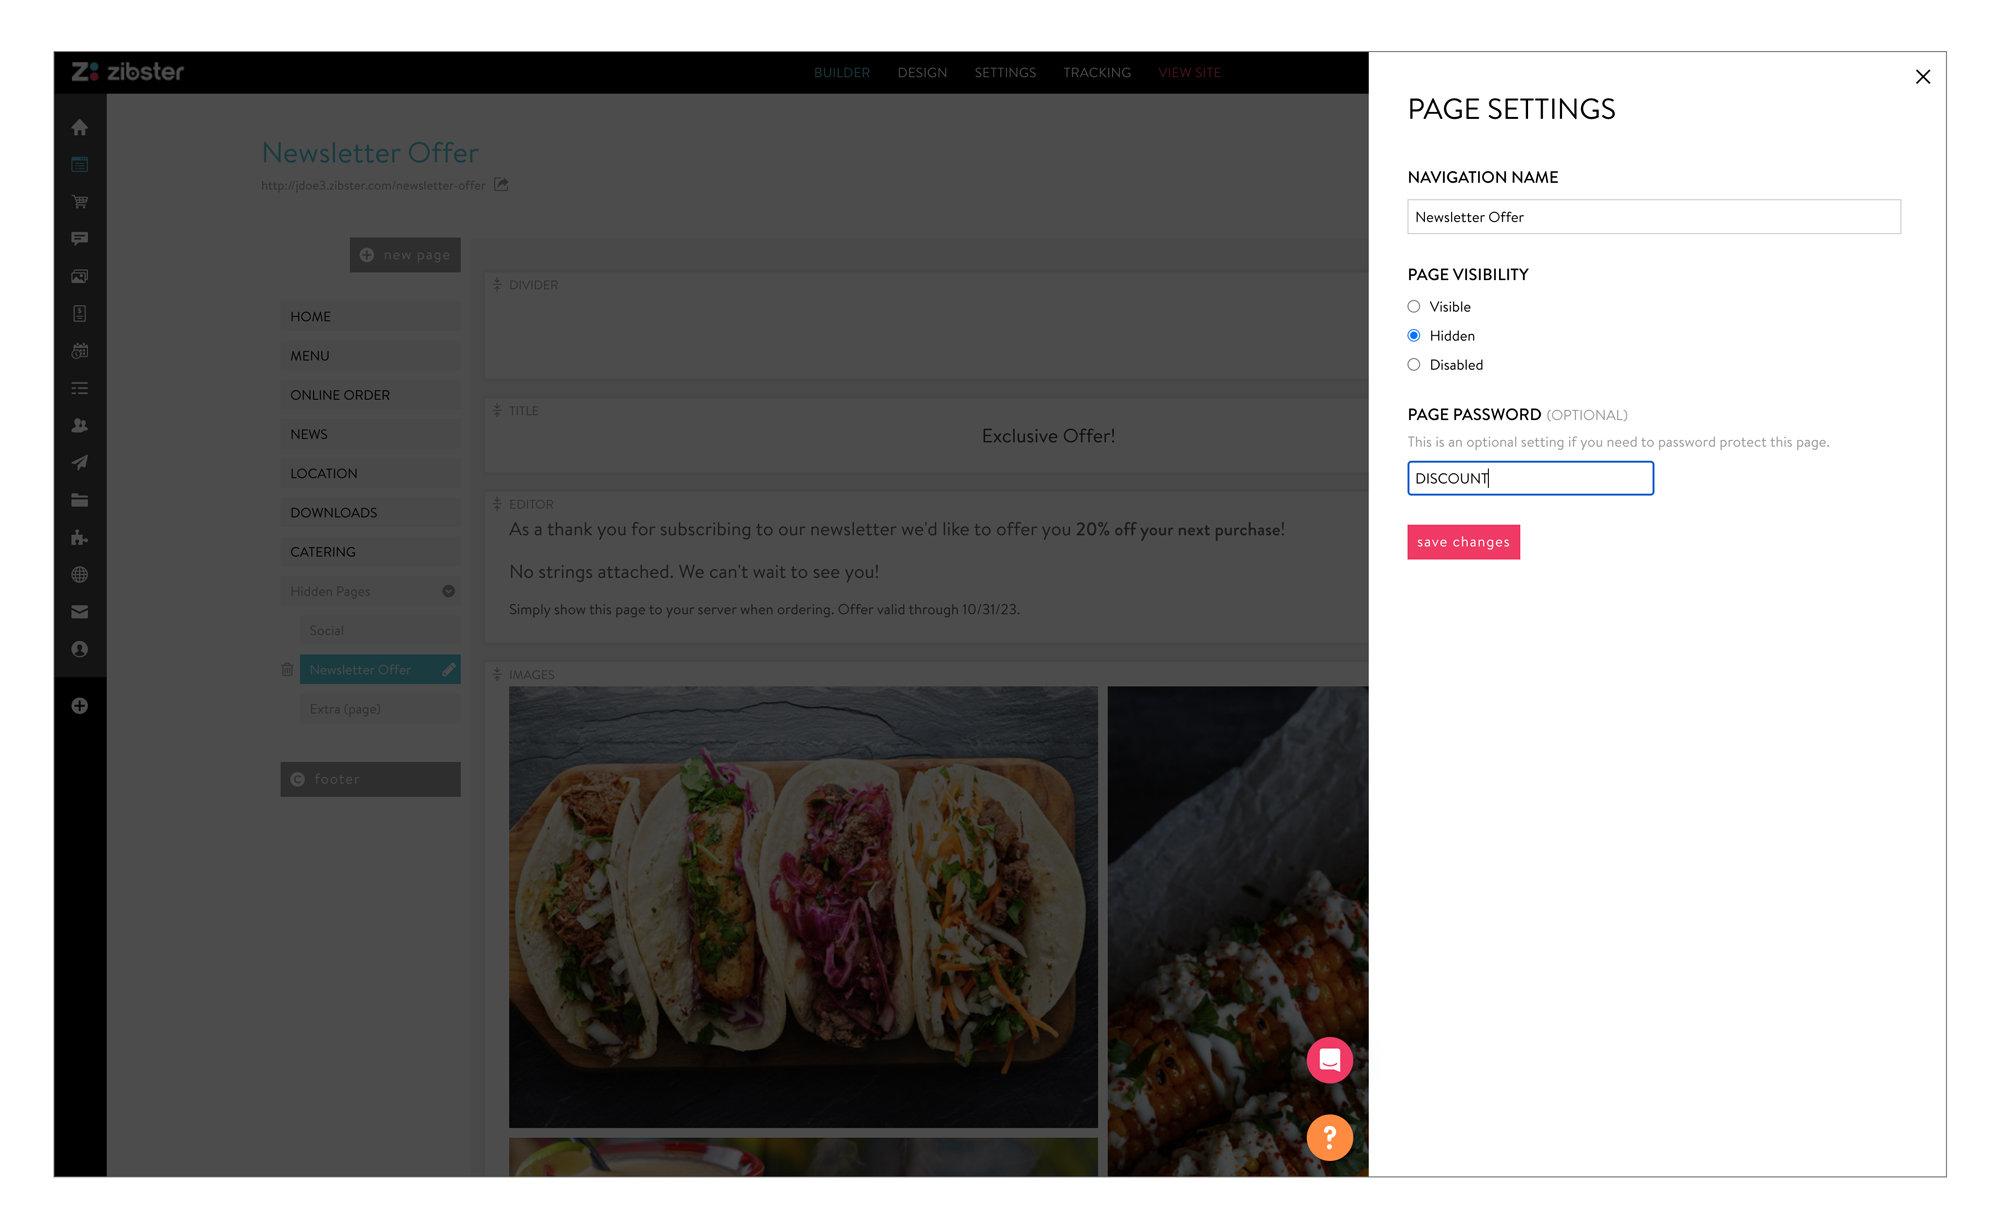The width and height of the screenshot is (2000, 1228).
Task: Click the Title block move handle
Action: pos(497,411)
